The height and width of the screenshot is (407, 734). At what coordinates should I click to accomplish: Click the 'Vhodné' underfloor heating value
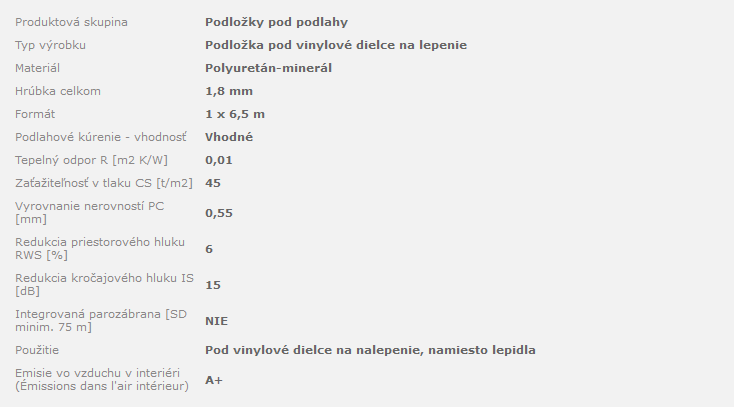click(229, 137)
